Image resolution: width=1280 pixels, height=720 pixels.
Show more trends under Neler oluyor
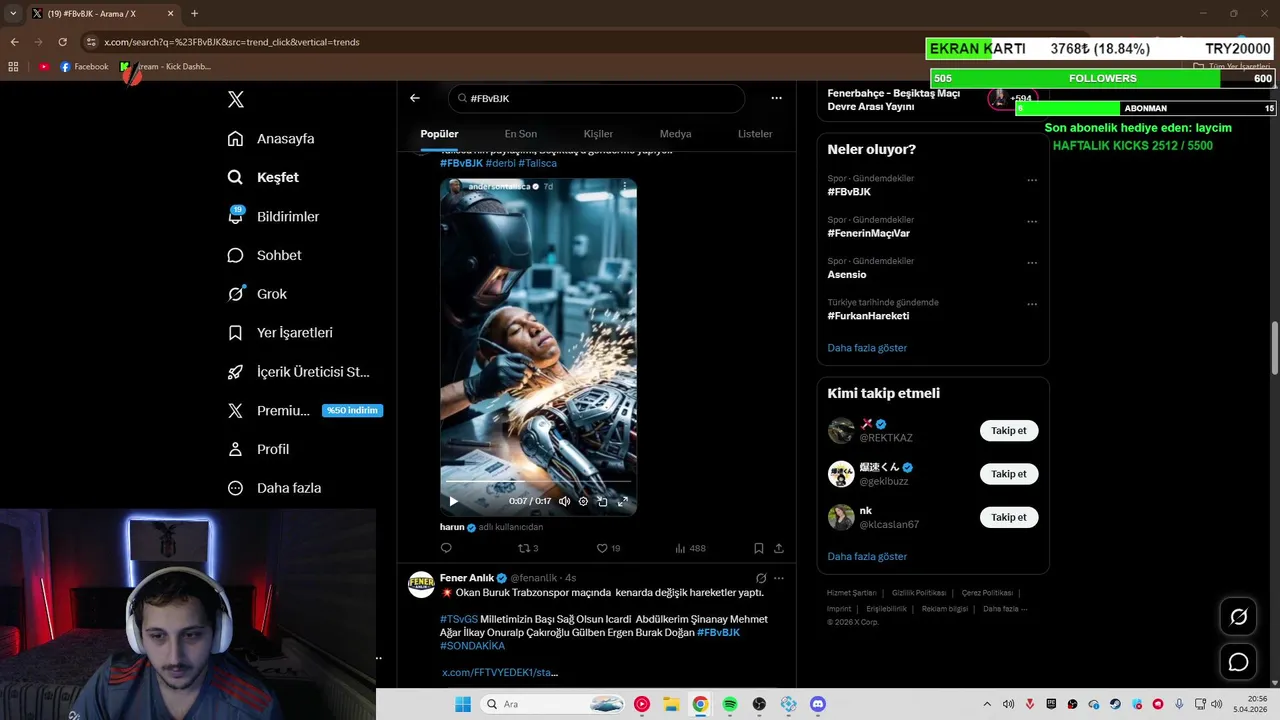click(867, 348)
